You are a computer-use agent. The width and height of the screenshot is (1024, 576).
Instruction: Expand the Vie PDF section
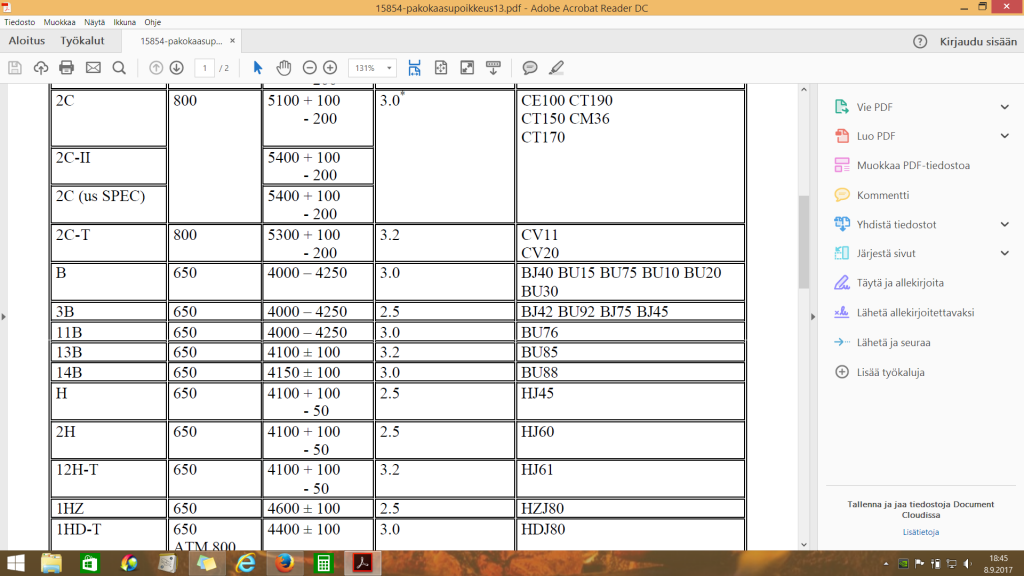tap(1004, 107)
